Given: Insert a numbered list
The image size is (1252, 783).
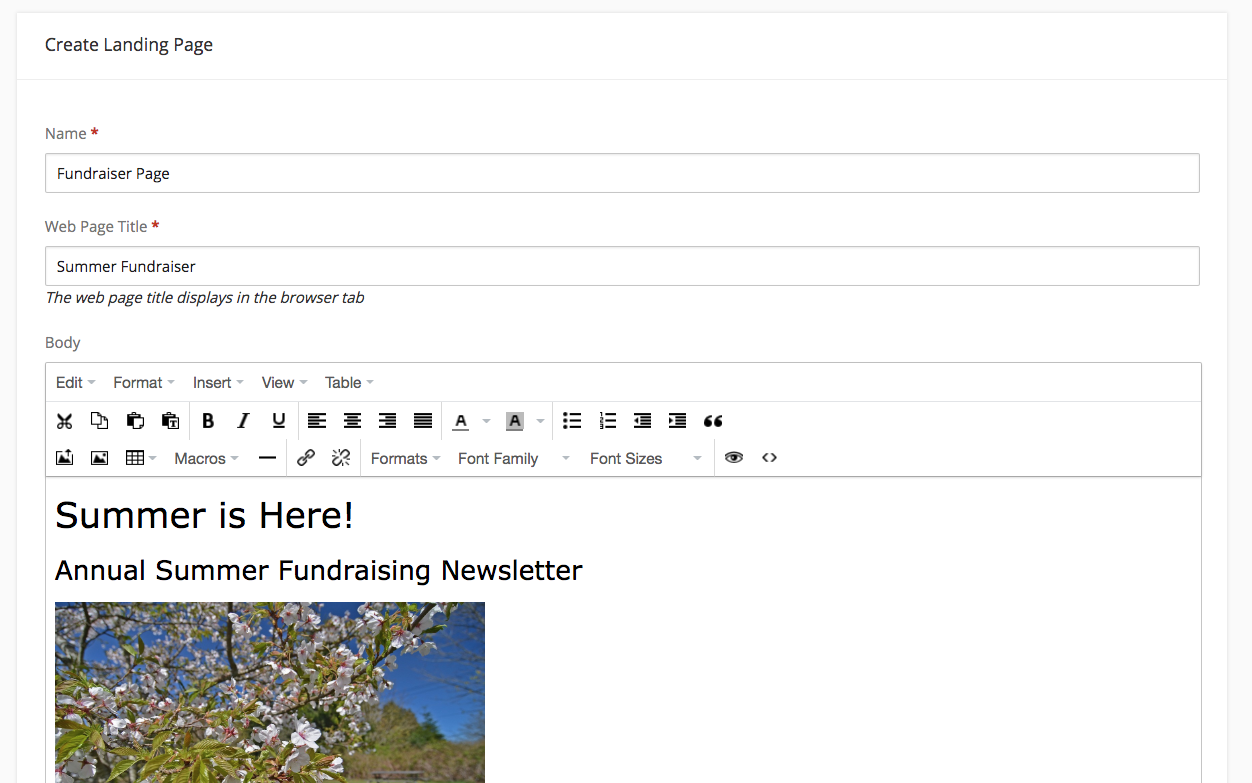Looking at the screenshot, I should (x=607, y=421).
